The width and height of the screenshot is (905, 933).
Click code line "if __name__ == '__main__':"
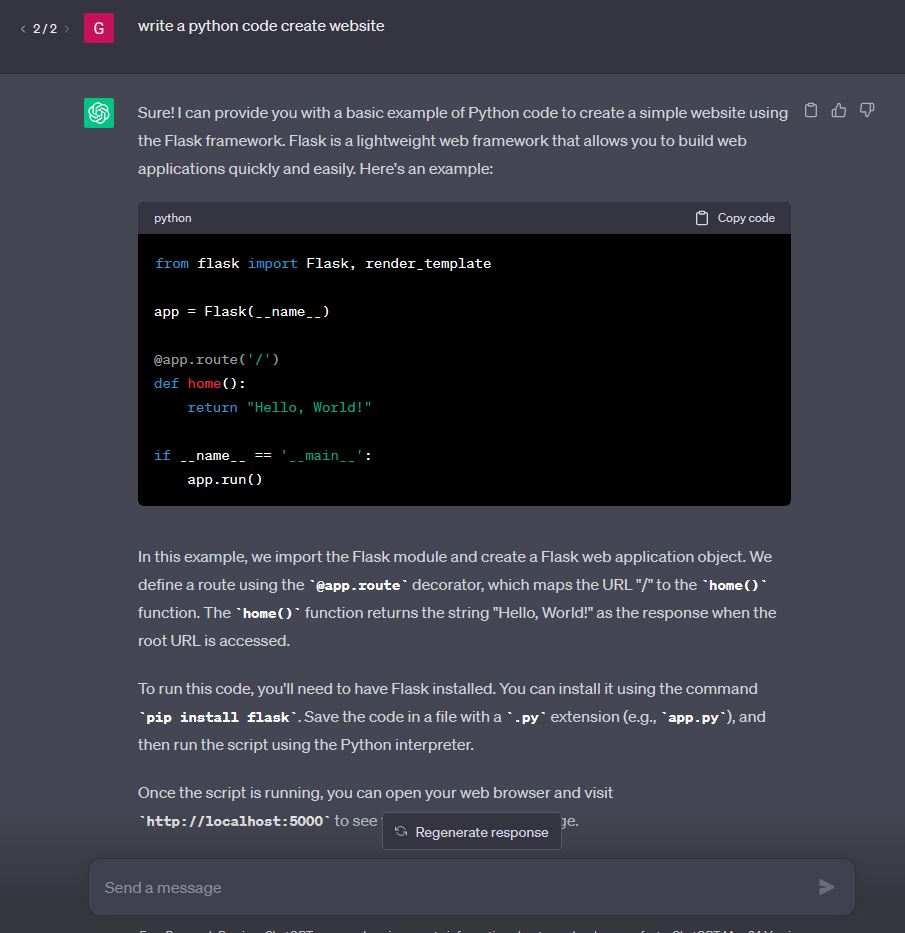(263, 456)
